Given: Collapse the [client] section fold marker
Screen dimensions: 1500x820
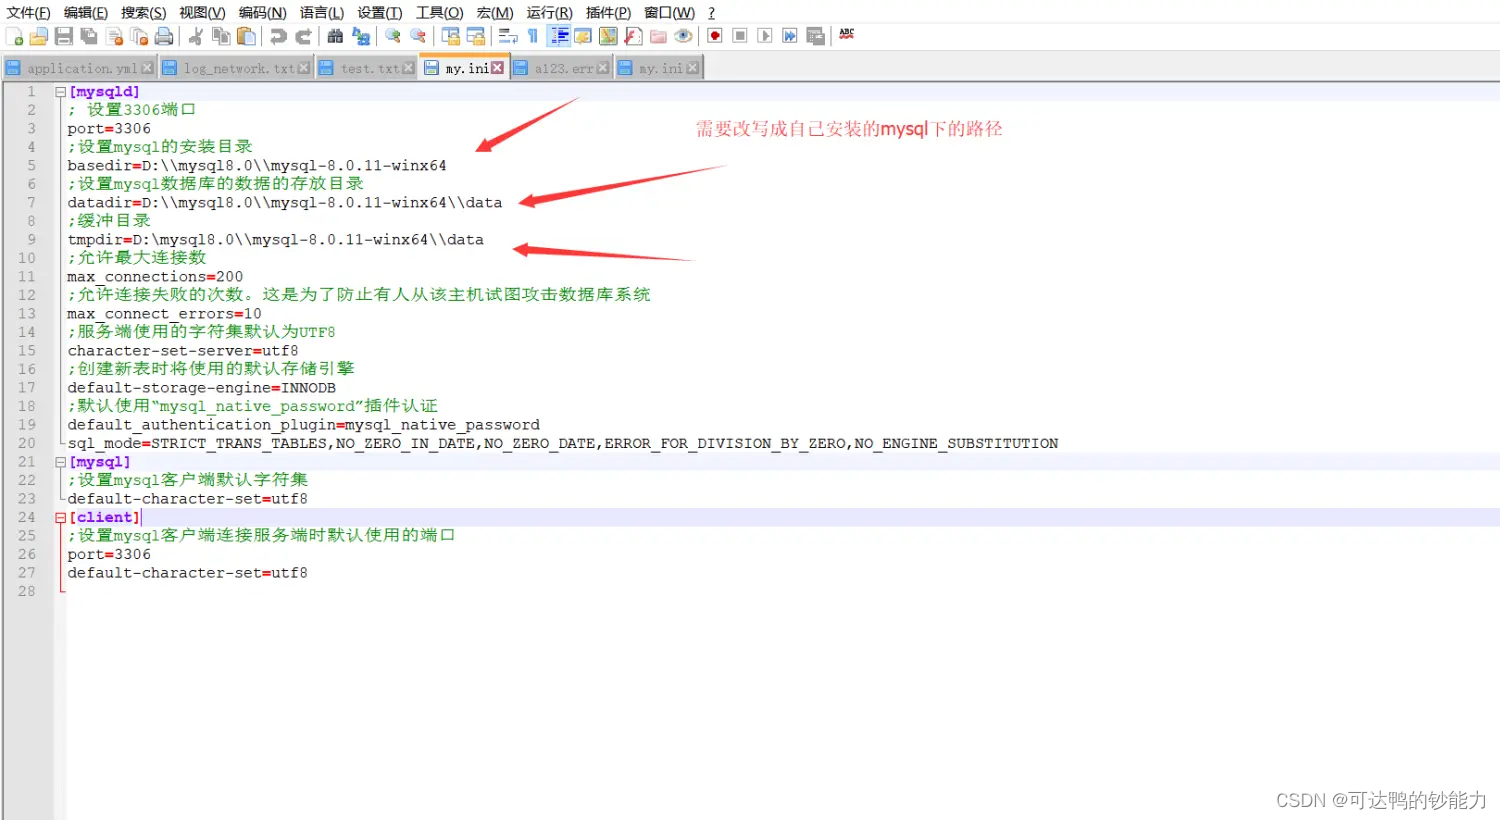Looking at the screenshot, I should (60, 518).
